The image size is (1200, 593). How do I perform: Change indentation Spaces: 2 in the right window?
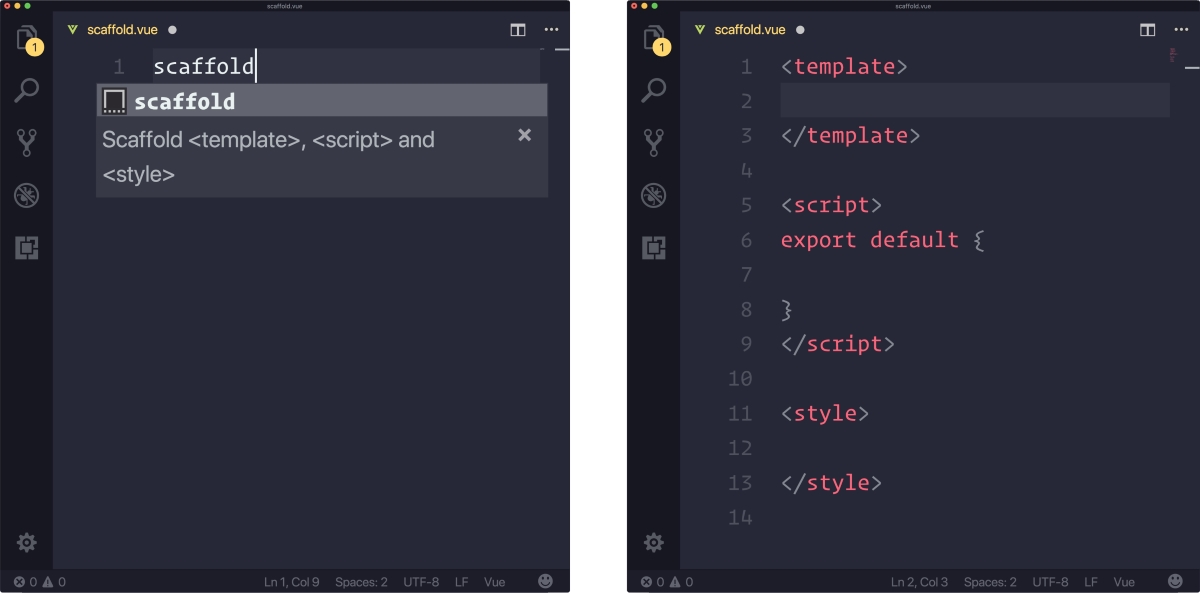coord(990,581)
